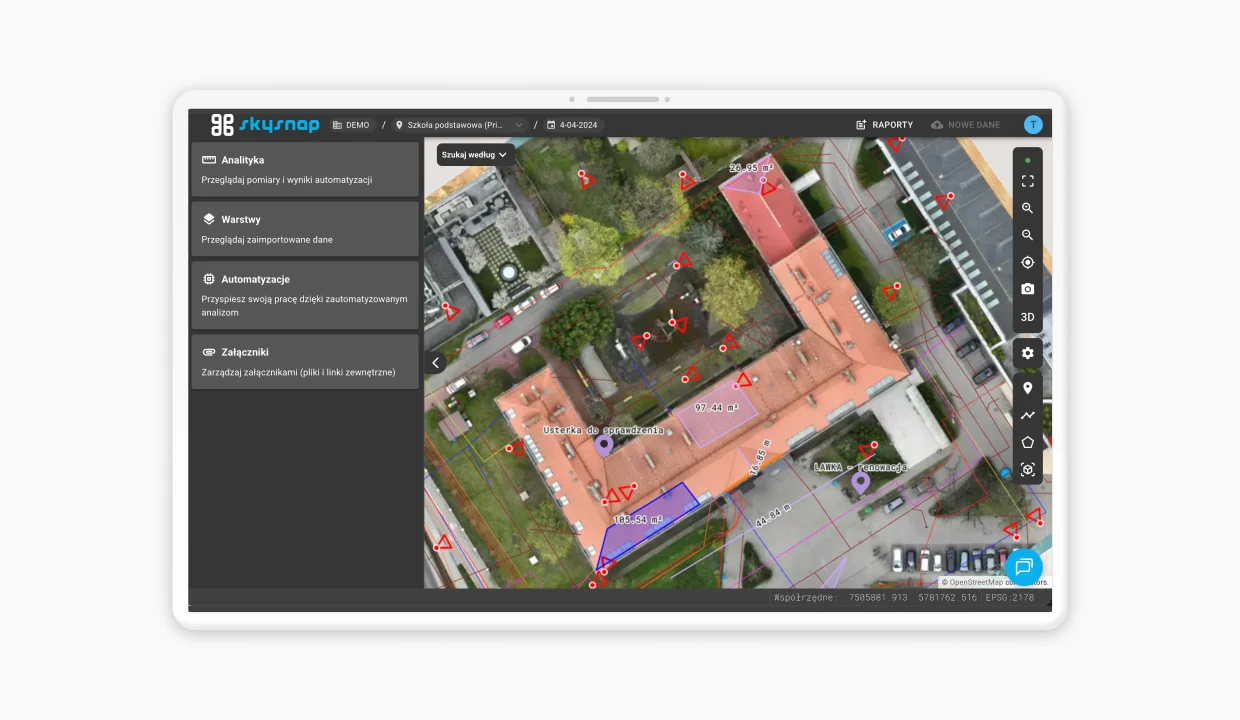Open the chat support bubble
The height and width of the screenshot is (720, 1240).
tap(1024, 567)
